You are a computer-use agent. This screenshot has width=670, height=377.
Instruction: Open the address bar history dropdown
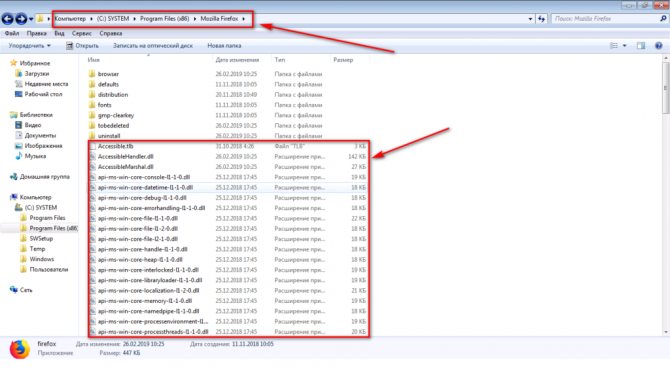pyautogui.click(x=530, y=19)
